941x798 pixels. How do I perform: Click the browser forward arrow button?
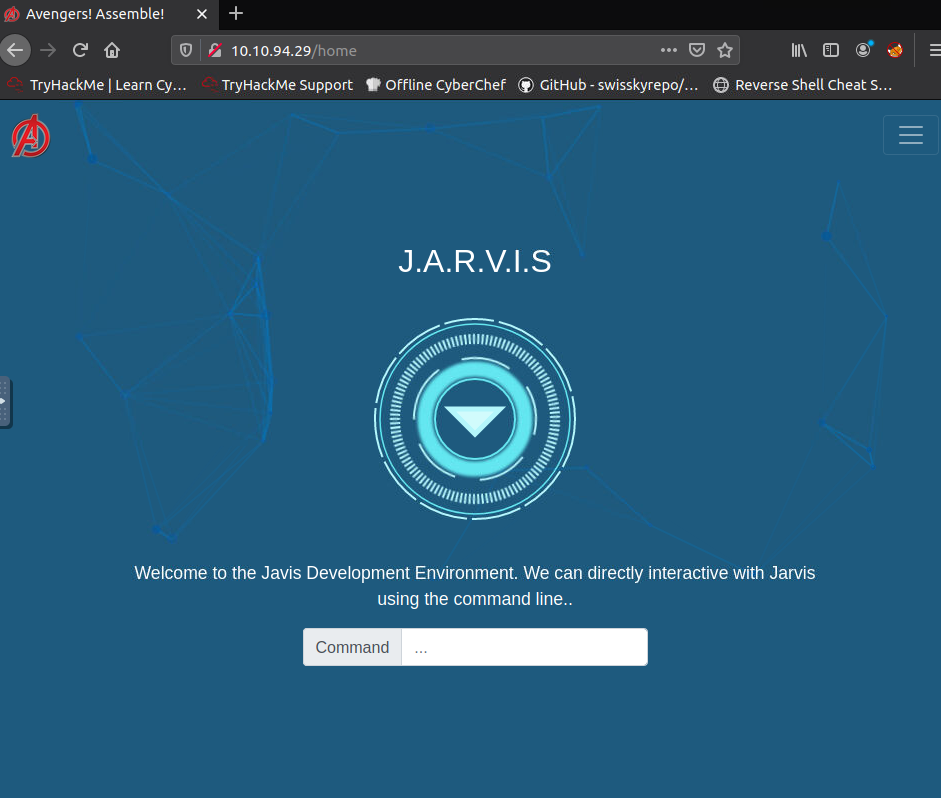pyautogui.click(x=48, y=50)
